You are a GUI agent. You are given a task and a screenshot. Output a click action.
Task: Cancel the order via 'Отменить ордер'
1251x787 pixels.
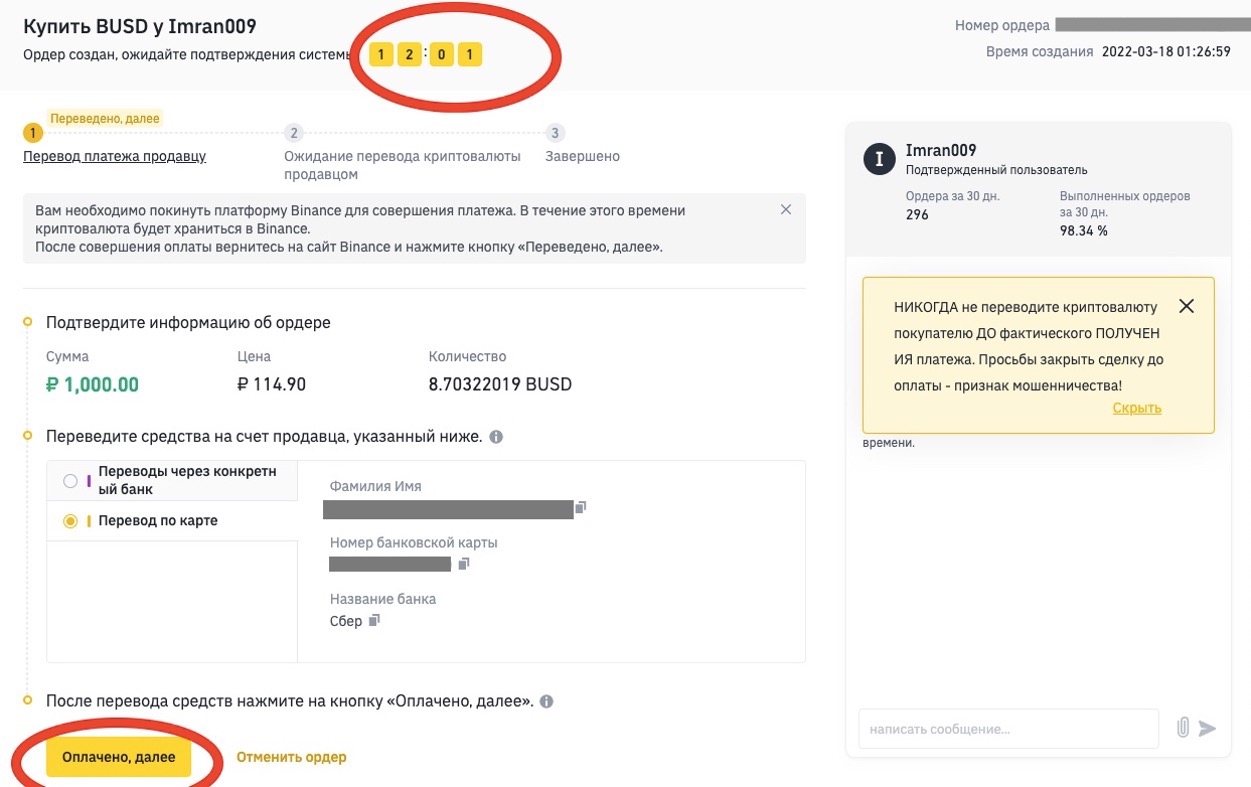tap(292, 757)
